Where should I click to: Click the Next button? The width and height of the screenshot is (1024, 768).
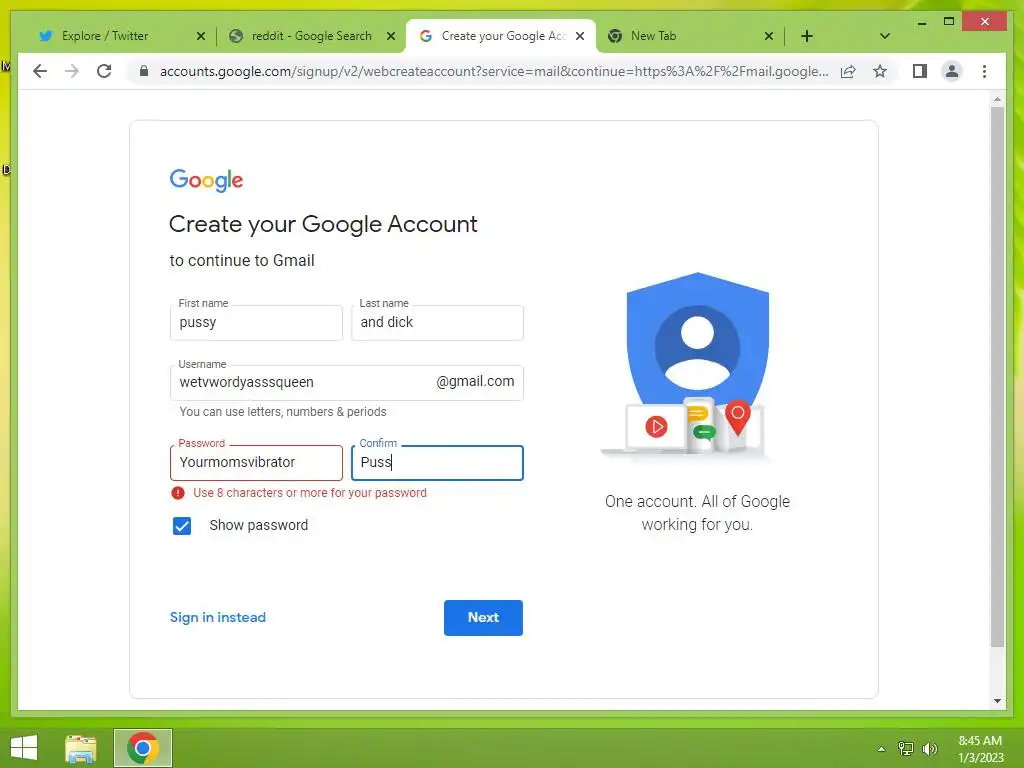(483, 618)
